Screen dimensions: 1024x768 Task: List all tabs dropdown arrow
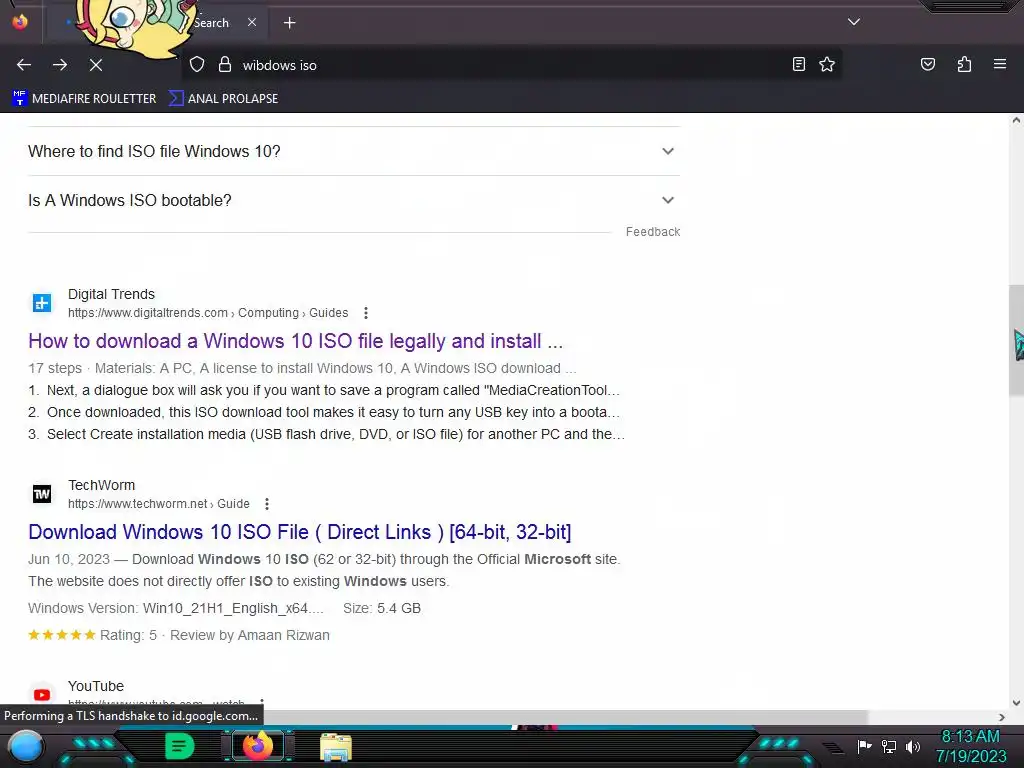(x=854, y=22)
